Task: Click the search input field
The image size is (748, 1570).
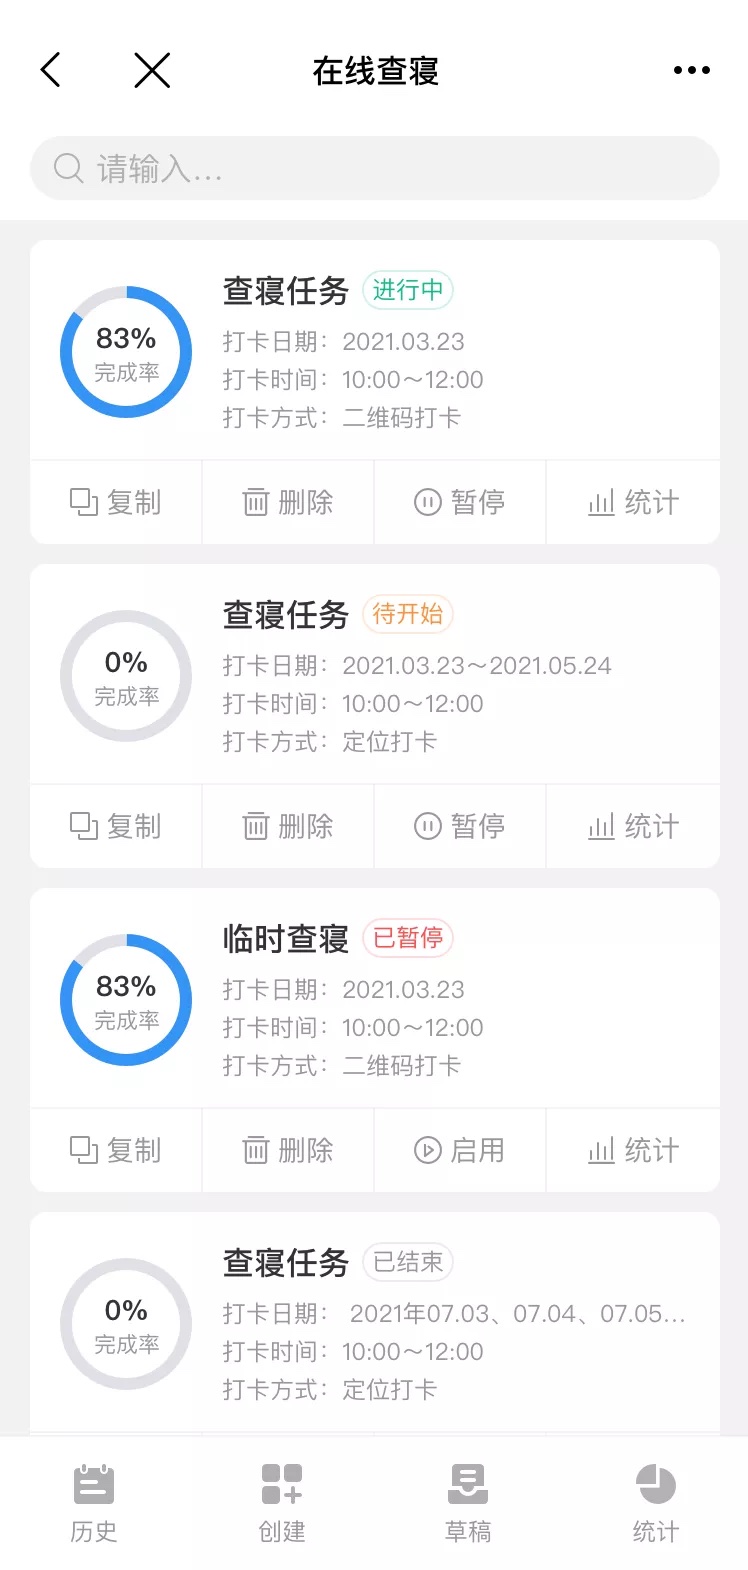Action: pyautogui.click(x=375, y=168)
